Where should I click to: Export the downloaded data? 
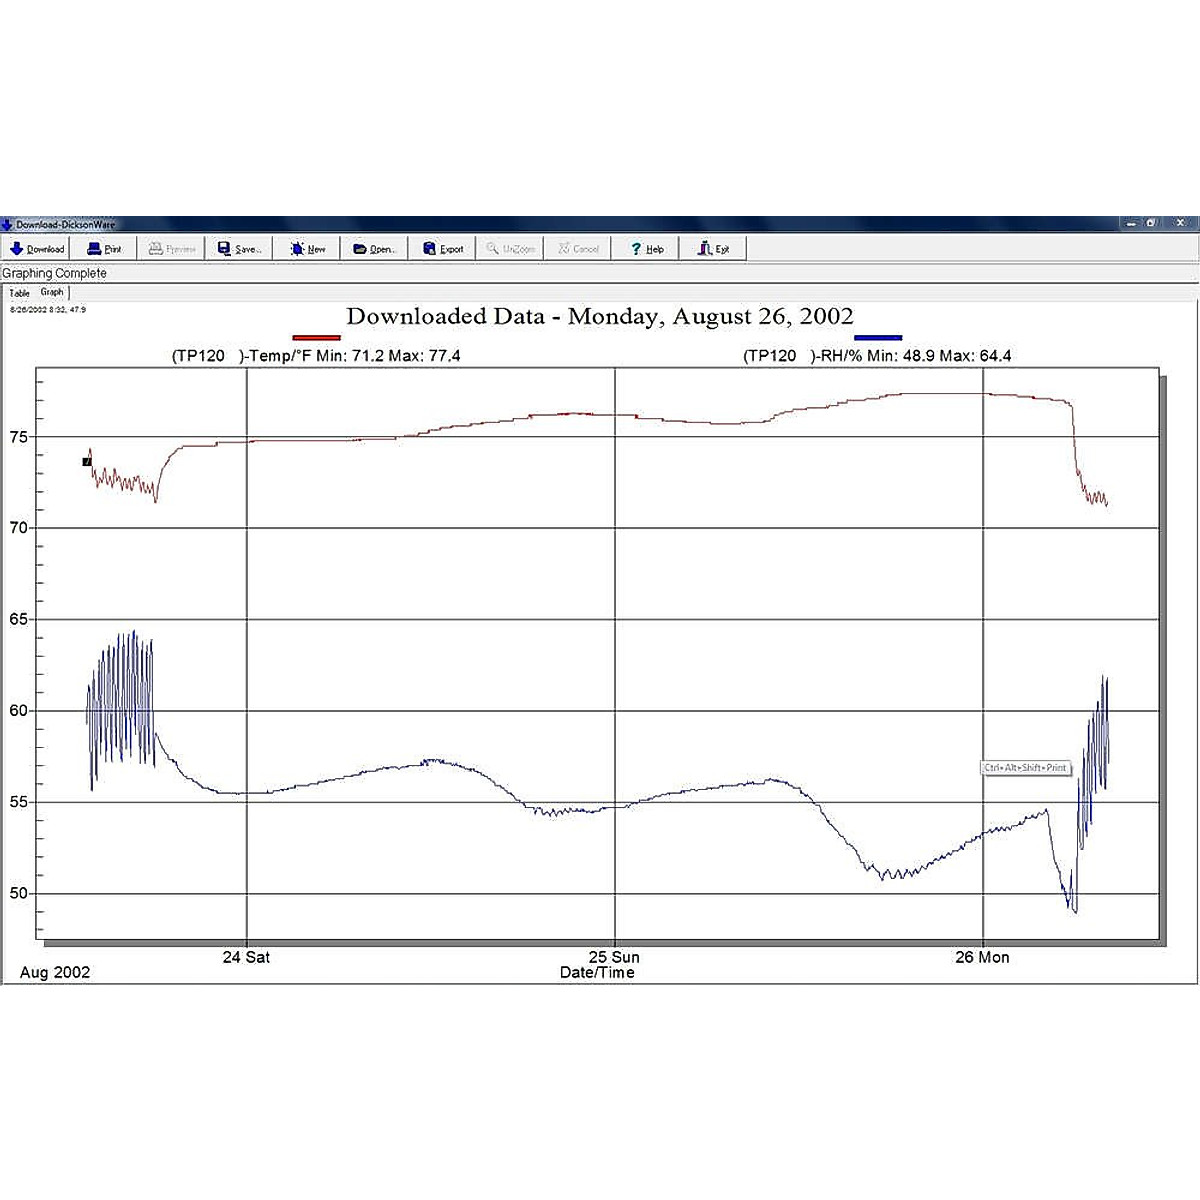coord(443,249)
